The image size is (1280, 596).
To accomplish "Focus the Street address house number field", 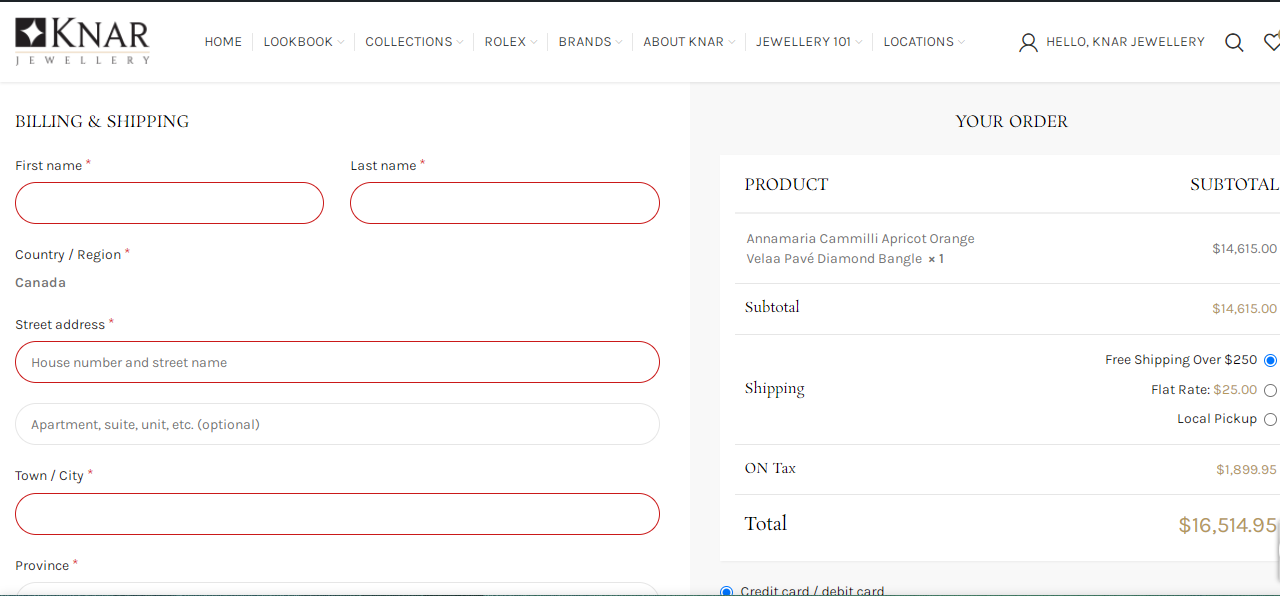I will point(337,362).
